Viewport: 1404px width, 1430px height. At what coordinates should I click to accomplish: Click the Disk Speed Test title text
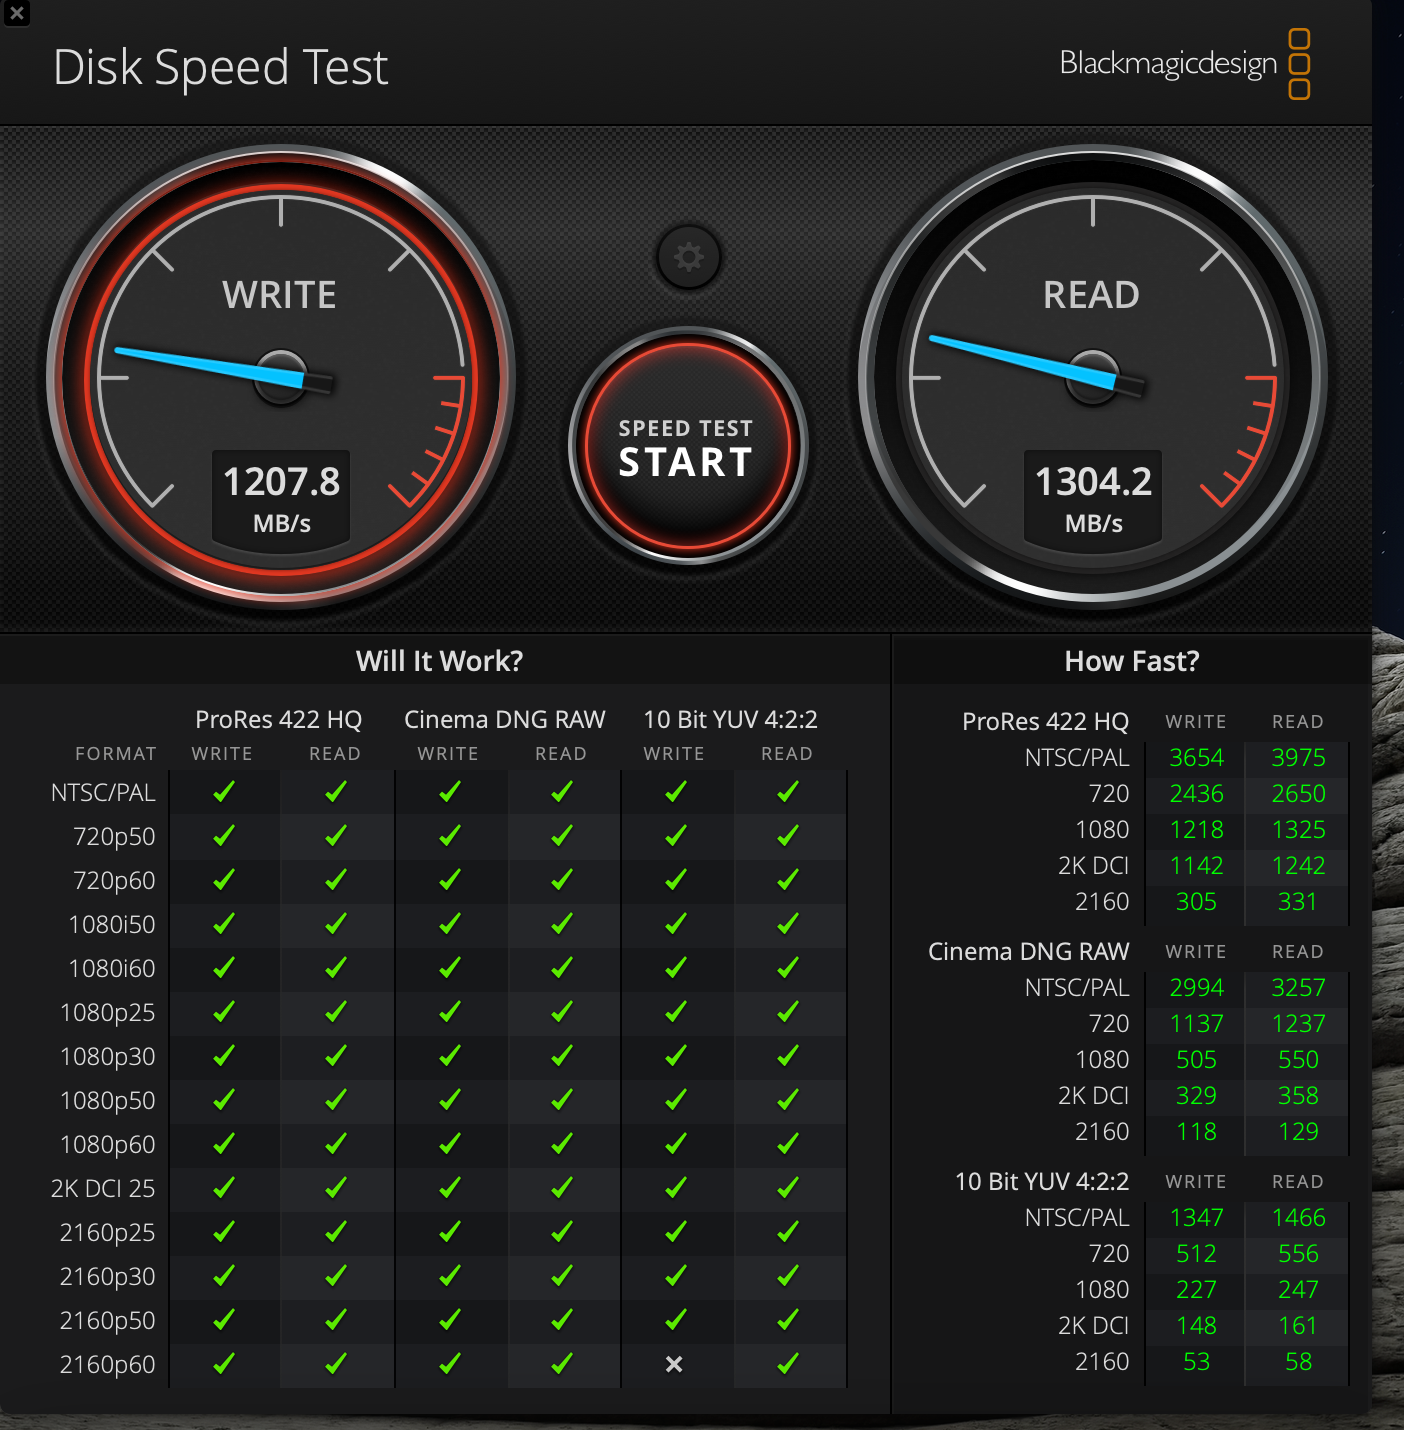(220, 68)
